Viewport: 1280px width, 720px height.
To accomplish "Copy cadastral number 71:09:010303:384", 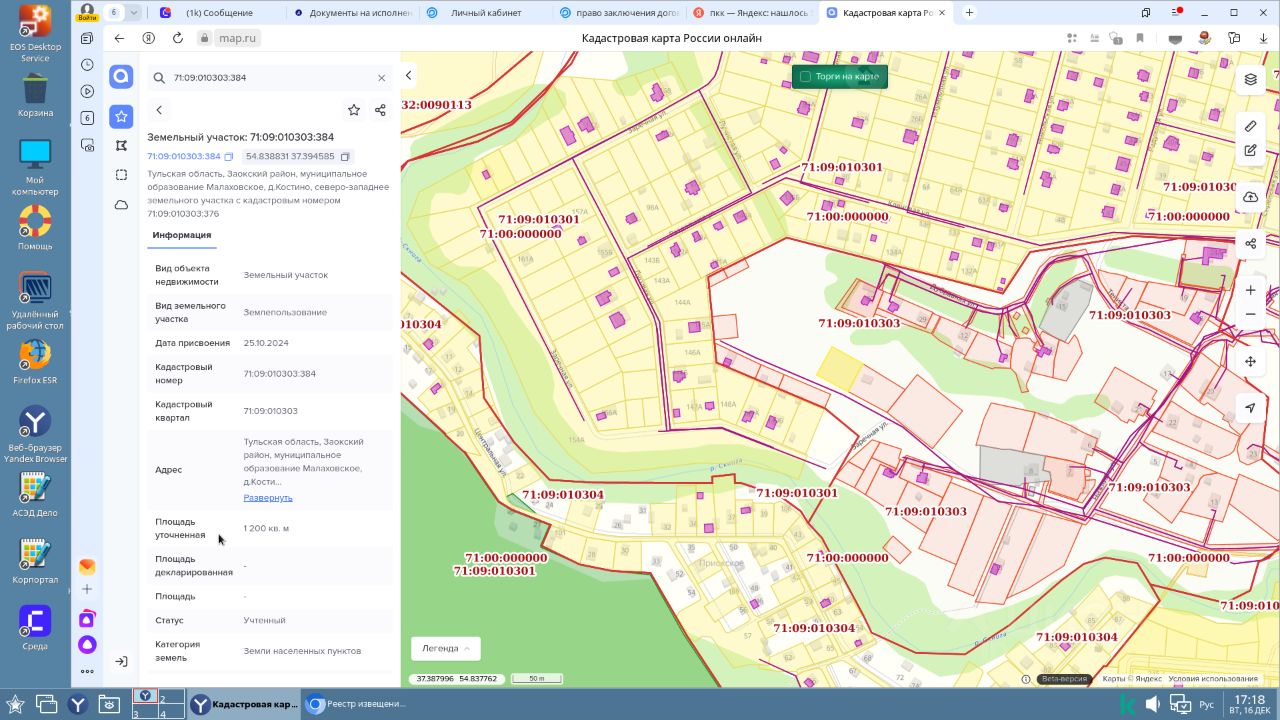I will pos(229,157).
